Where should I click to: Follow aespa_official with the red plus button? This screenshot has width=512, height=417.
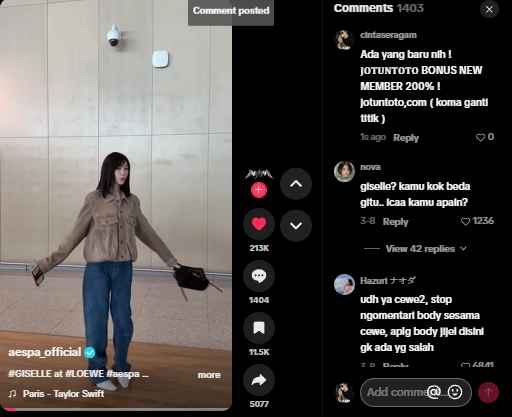[259, 190]
